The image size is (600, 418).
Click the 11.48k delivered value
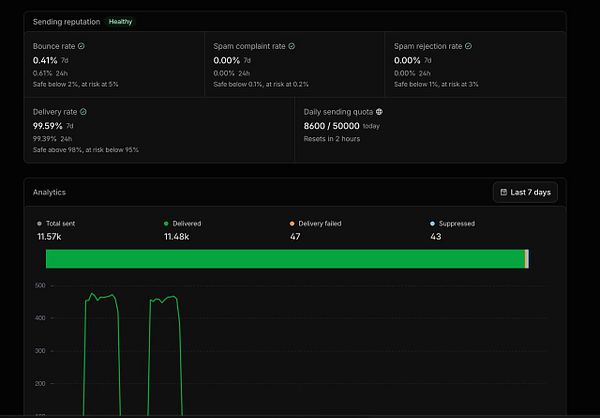coord(176,237)
